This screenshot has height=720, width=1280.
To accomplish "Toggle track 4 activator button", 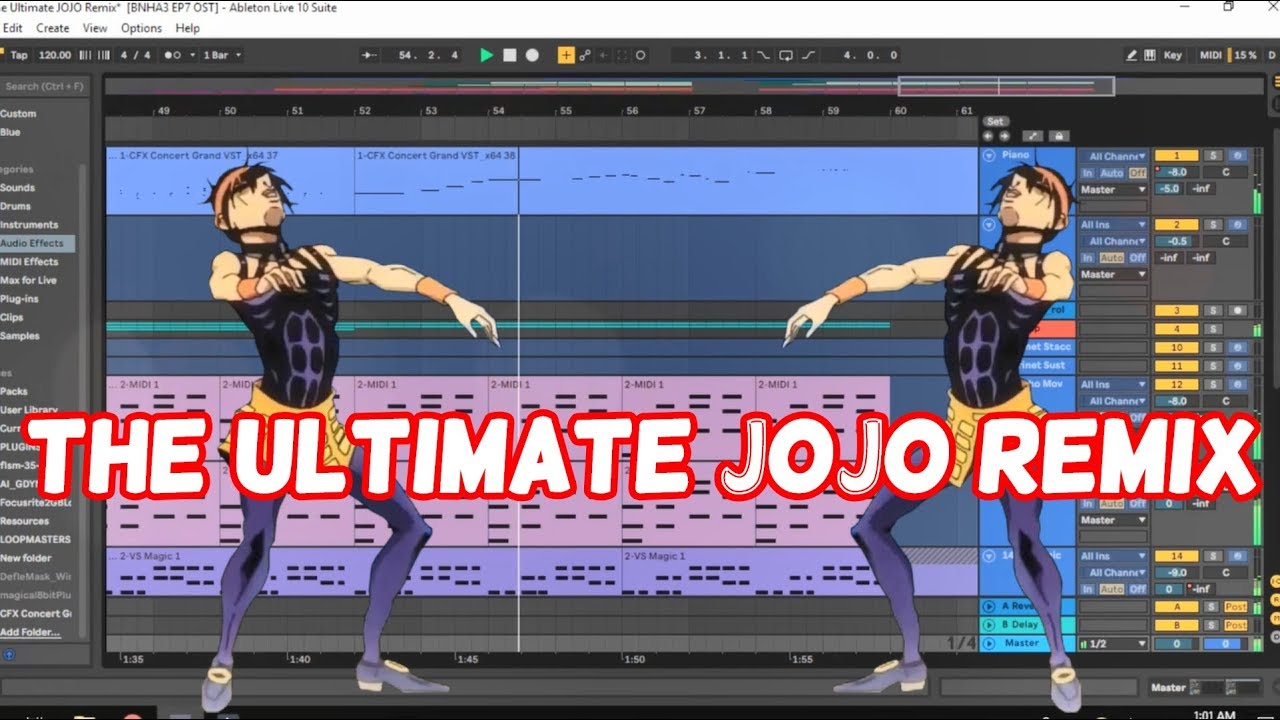I will click(1177, 329).
